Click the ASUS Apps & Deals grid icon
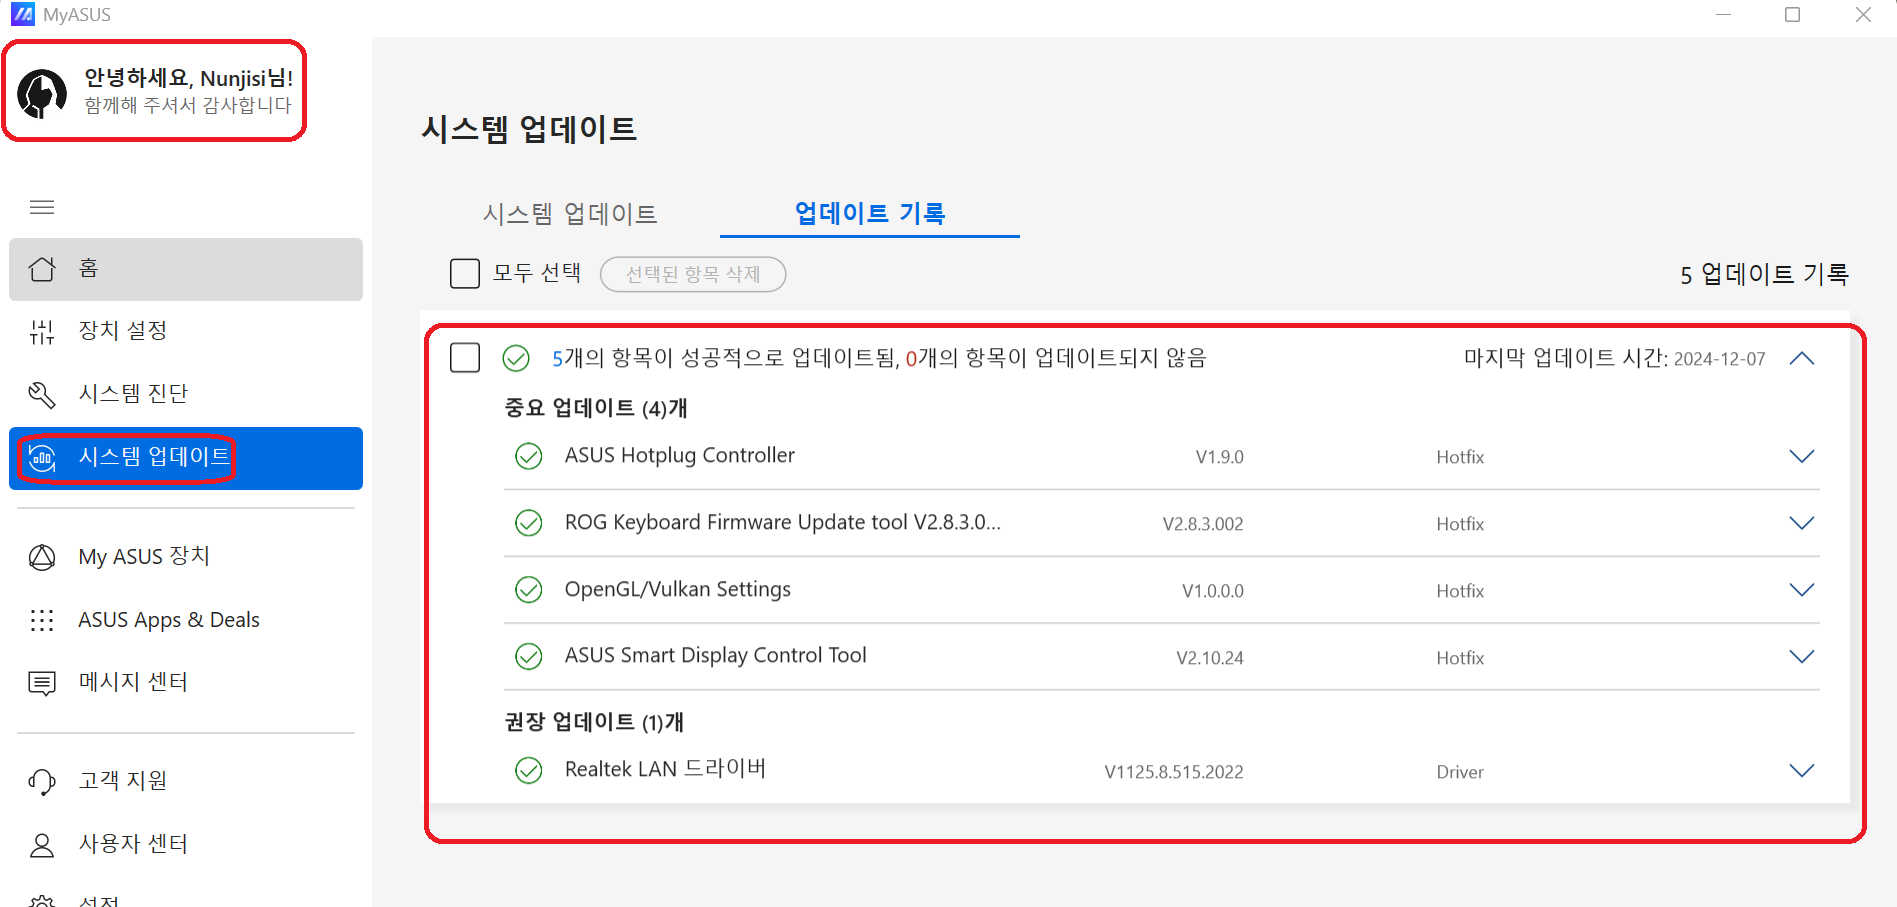1897x907 pixels. coord(42,620)
